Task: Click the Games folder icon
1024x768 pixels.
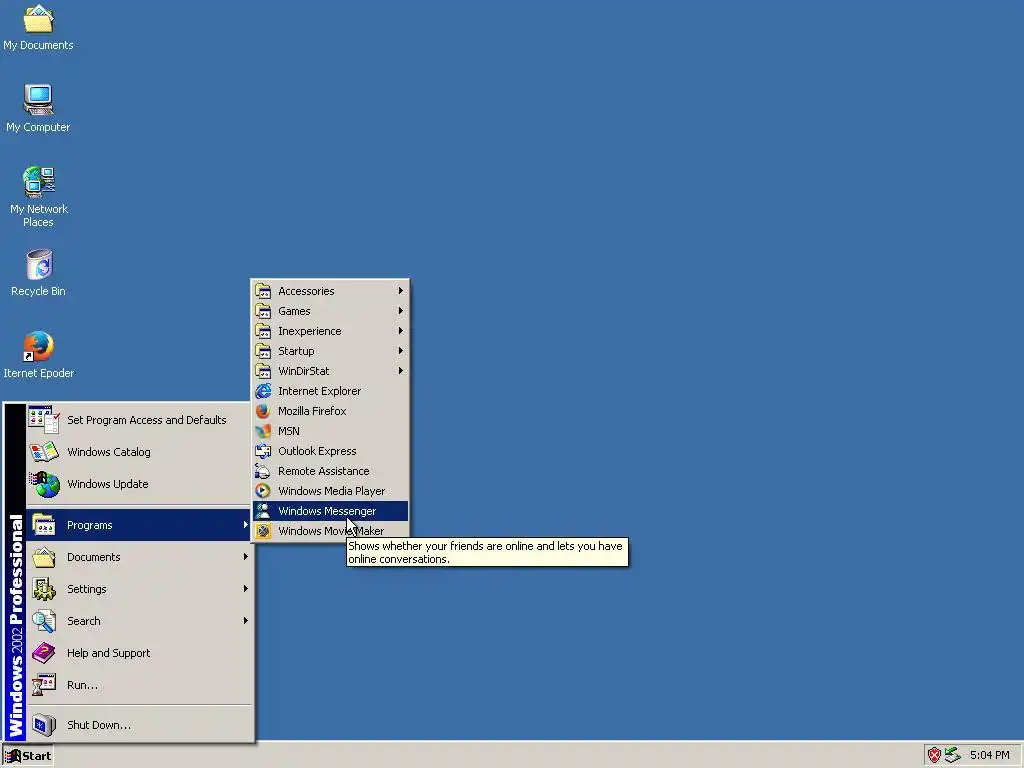Action: [x=263, y=311]
